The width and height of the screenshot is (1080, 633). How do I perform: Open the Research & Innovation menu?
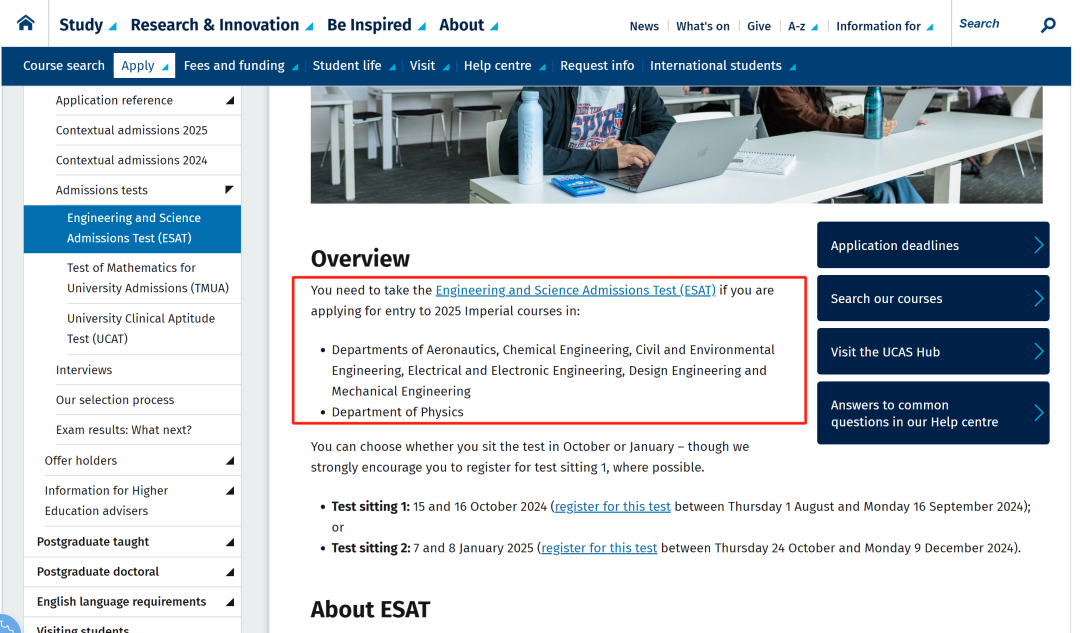(x=222, y=25)
